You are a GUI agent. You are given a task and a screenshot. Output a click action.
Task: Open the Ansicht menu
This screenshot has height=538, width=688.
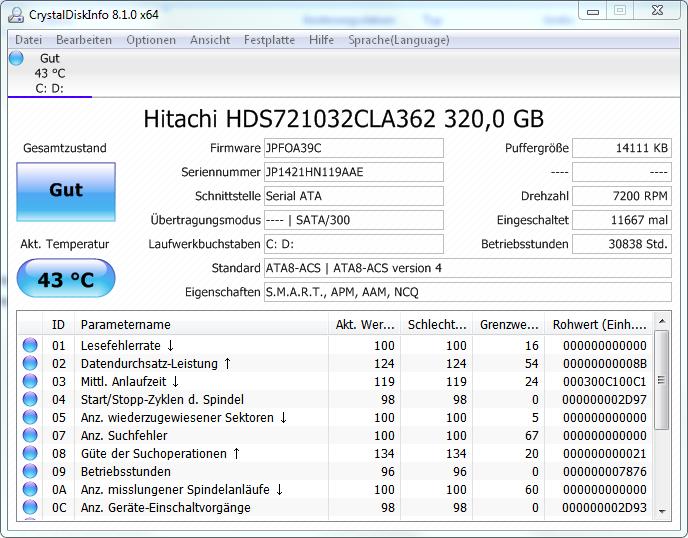click(x=210, y=40)
